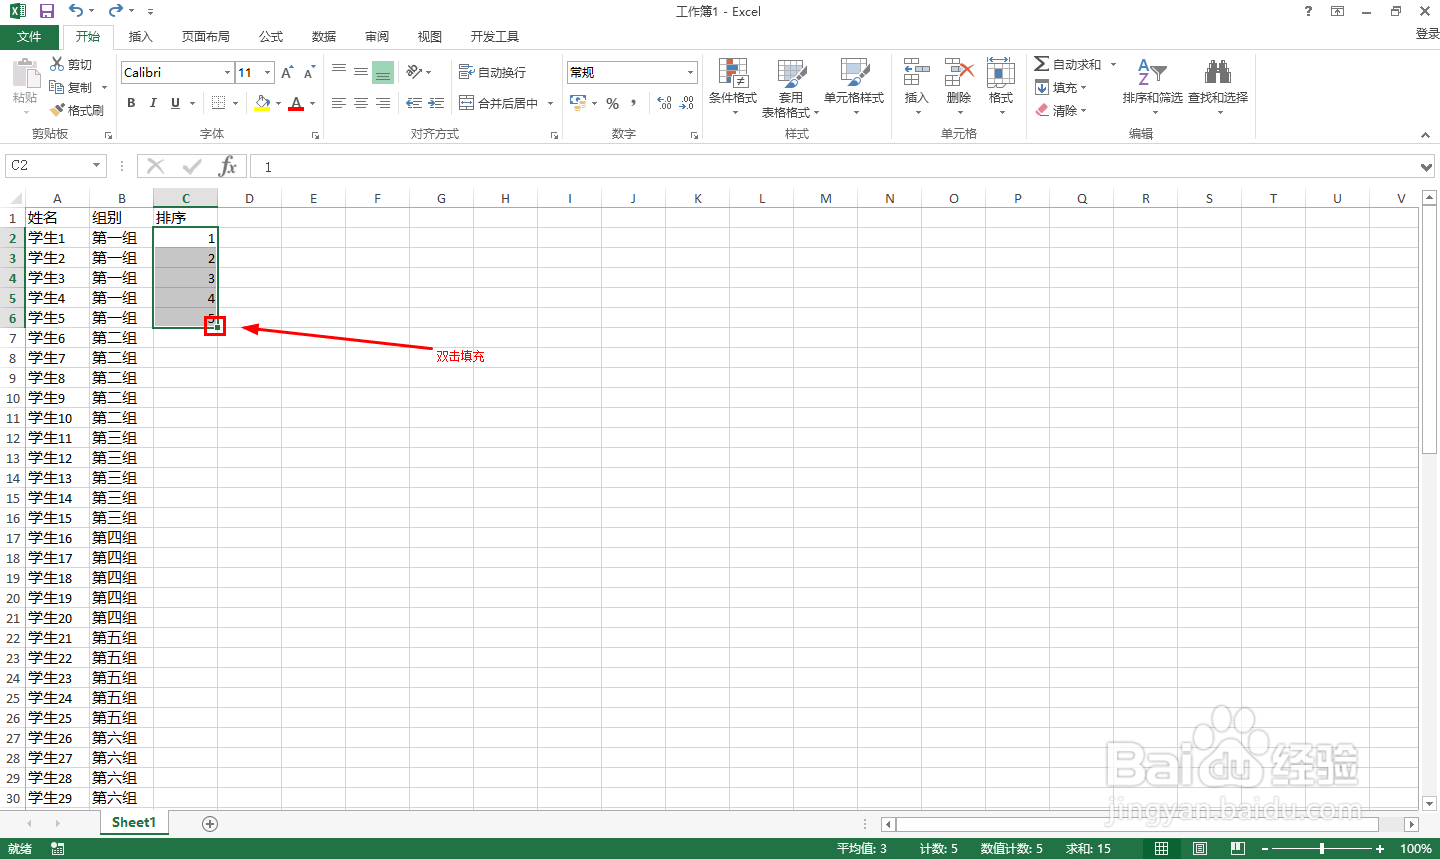Toggle underline formatting
1440x859 pixels.
click(175, 103)
